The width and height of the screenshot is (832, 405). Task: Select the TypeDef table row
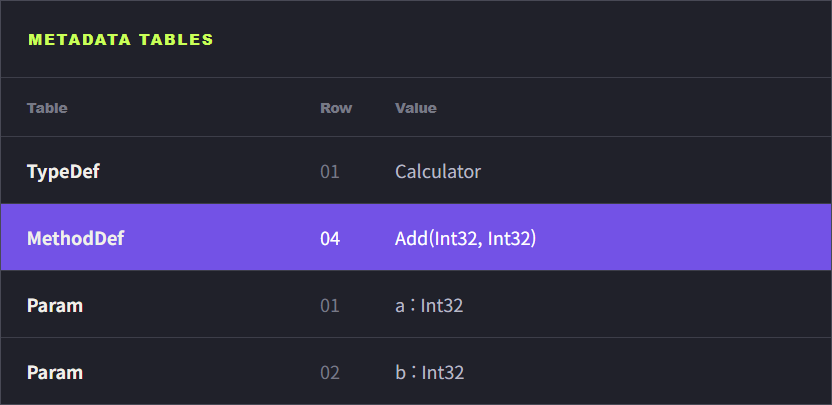pyautogui.click(x=416, y=170)
